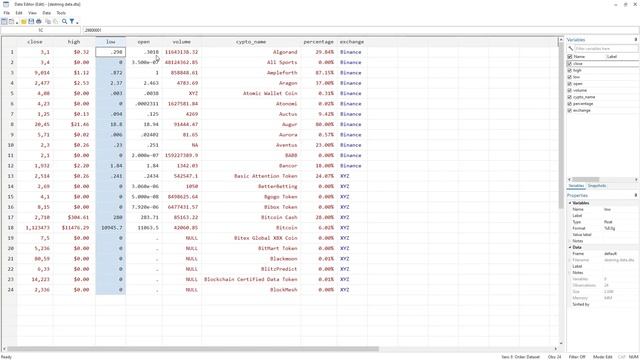Image resolution: width=640 pixels, height=360 pixels.
Task: Collapse the Data section in Properties
Action: 570,247
